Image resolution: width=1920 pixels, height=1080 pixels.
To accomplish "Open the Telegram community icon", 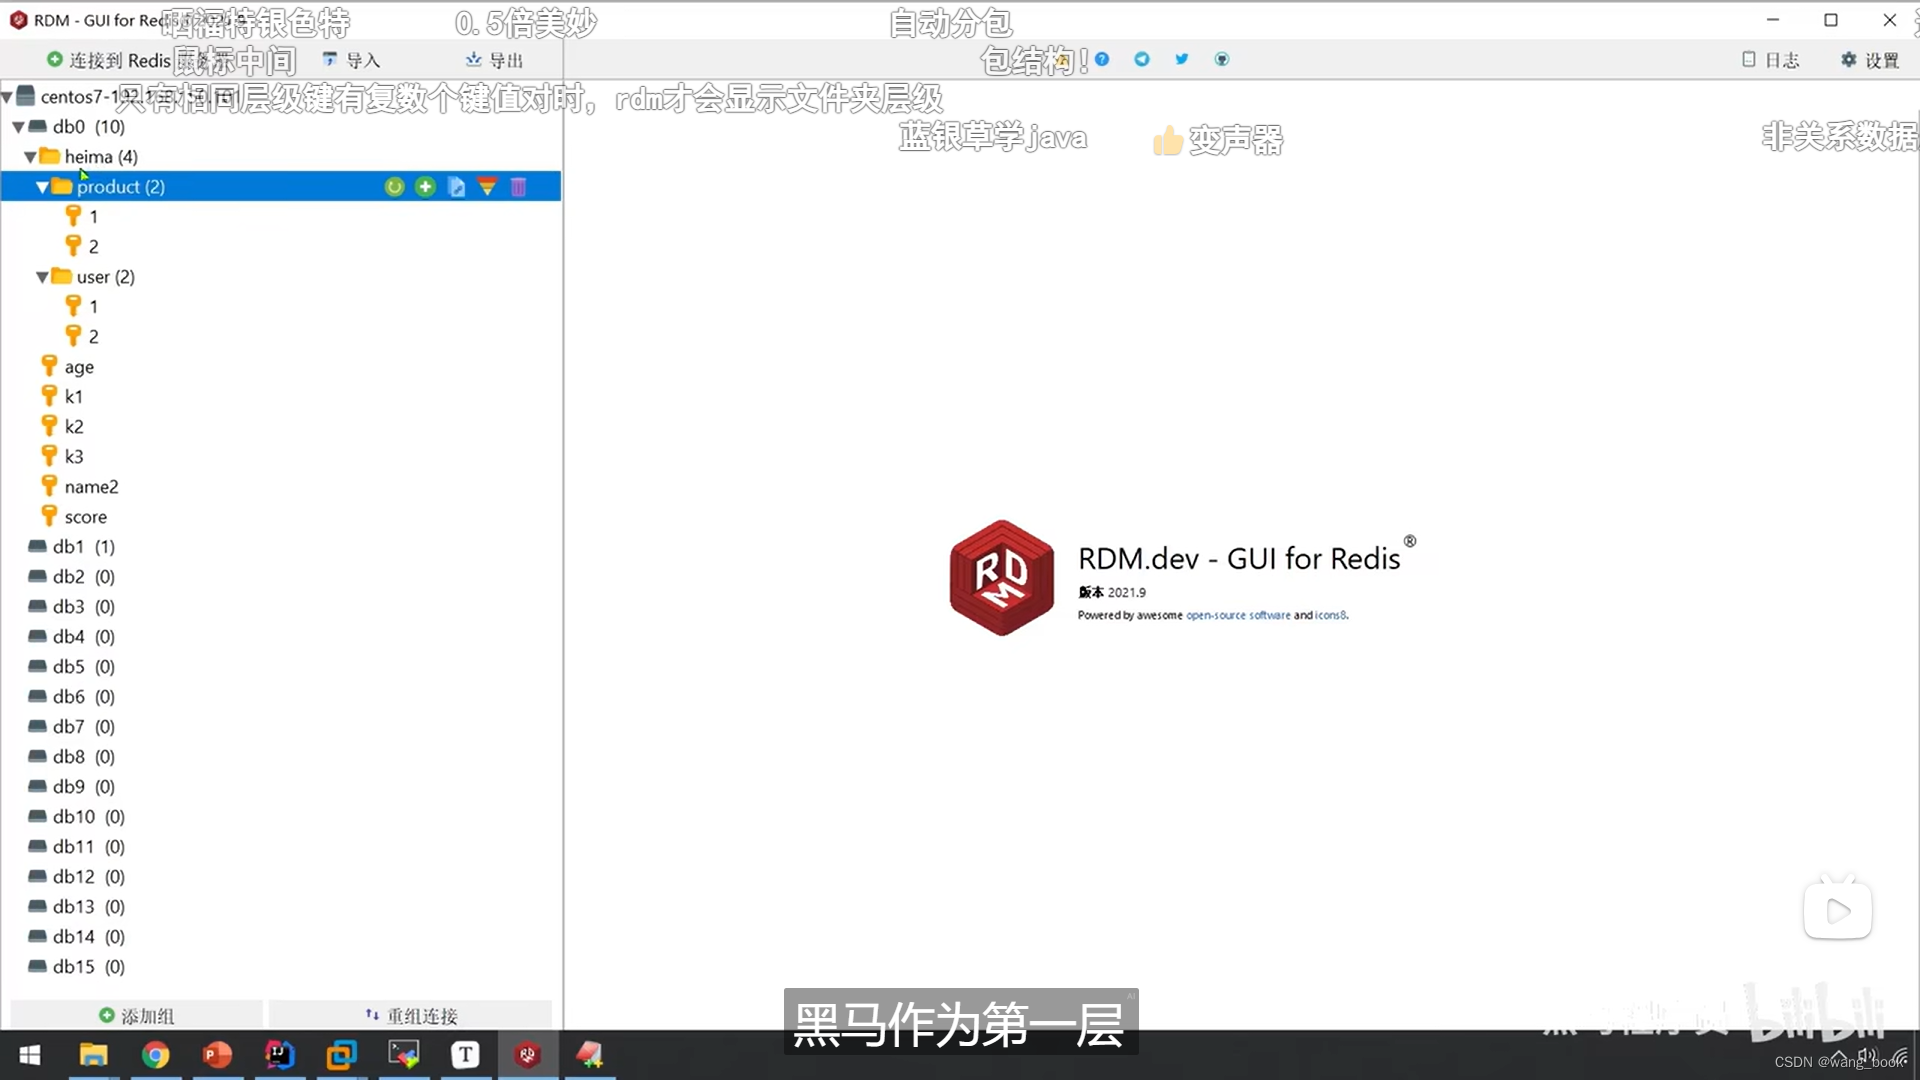I will [1142, 59].
